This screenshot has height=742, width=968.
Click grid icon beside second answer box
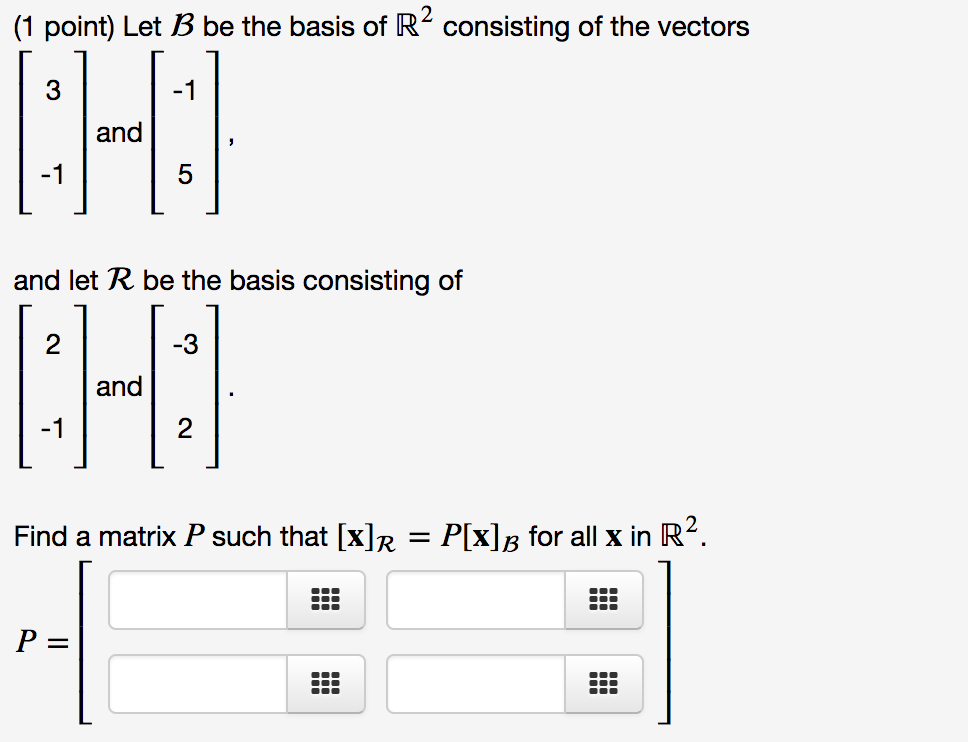[603, 600]
